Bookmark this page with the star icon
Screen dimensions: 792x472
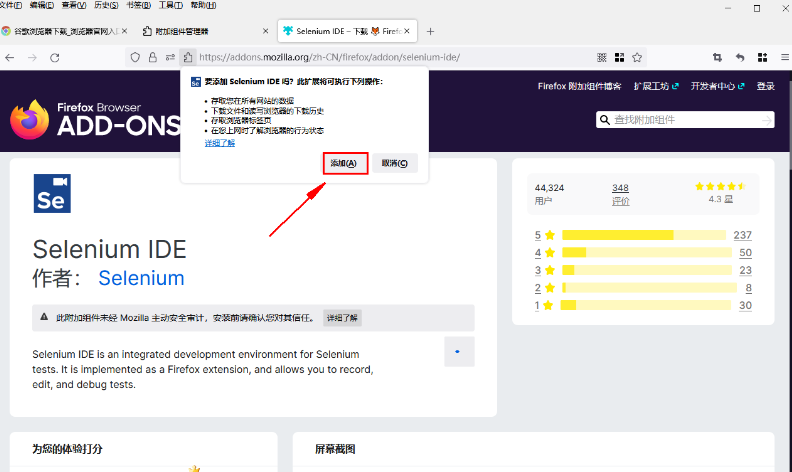pyautogui.click(x=637, y=58)
